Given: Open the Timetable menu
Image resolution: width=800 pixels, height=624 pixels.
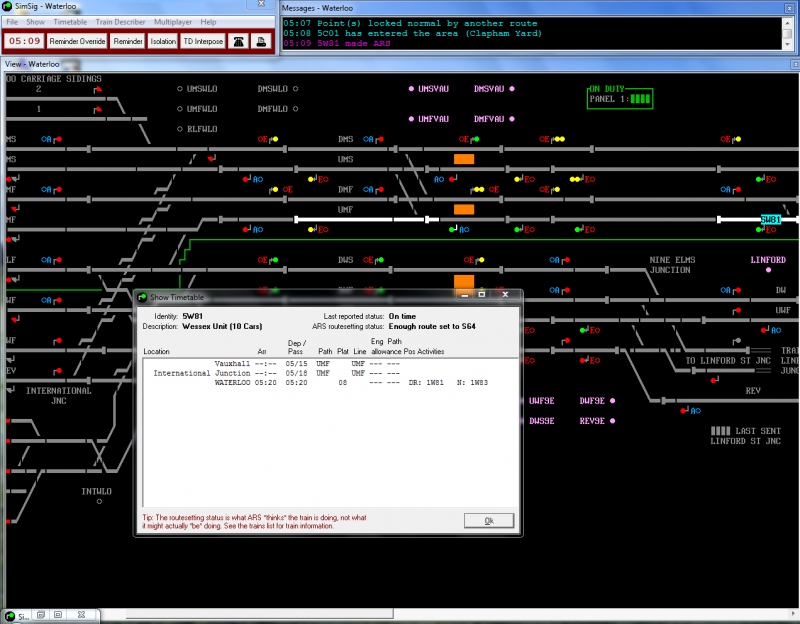Looking at the screenshot, I should tap(70, 22).
